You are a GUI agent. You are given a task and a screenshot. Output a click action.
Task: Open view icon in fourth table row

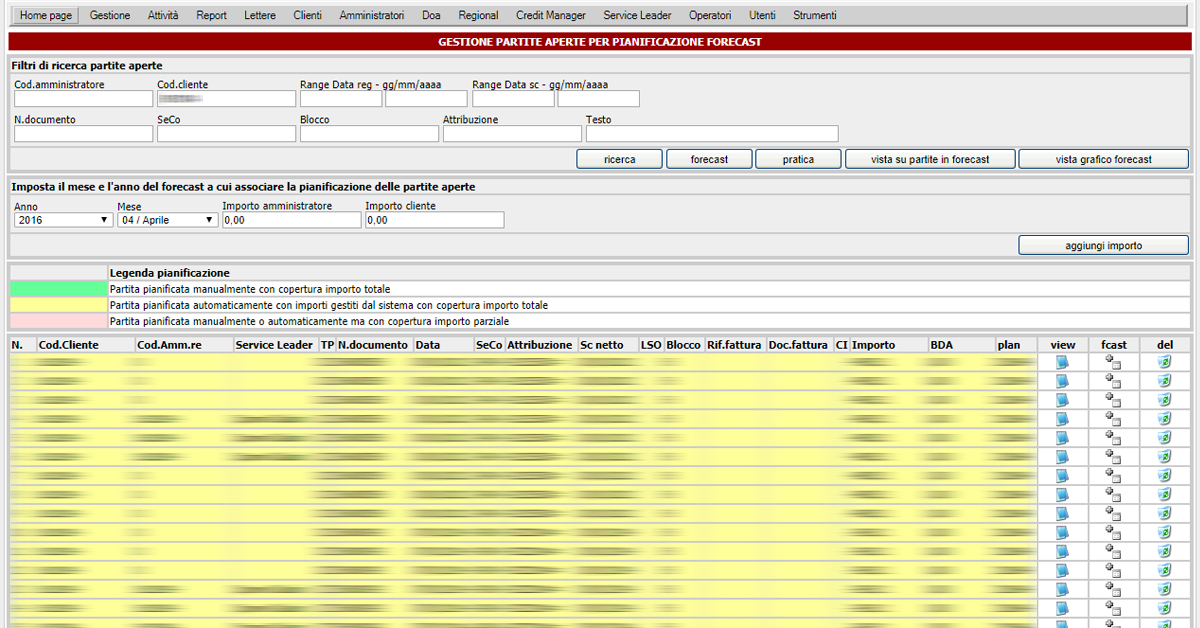click(1063, 419)
